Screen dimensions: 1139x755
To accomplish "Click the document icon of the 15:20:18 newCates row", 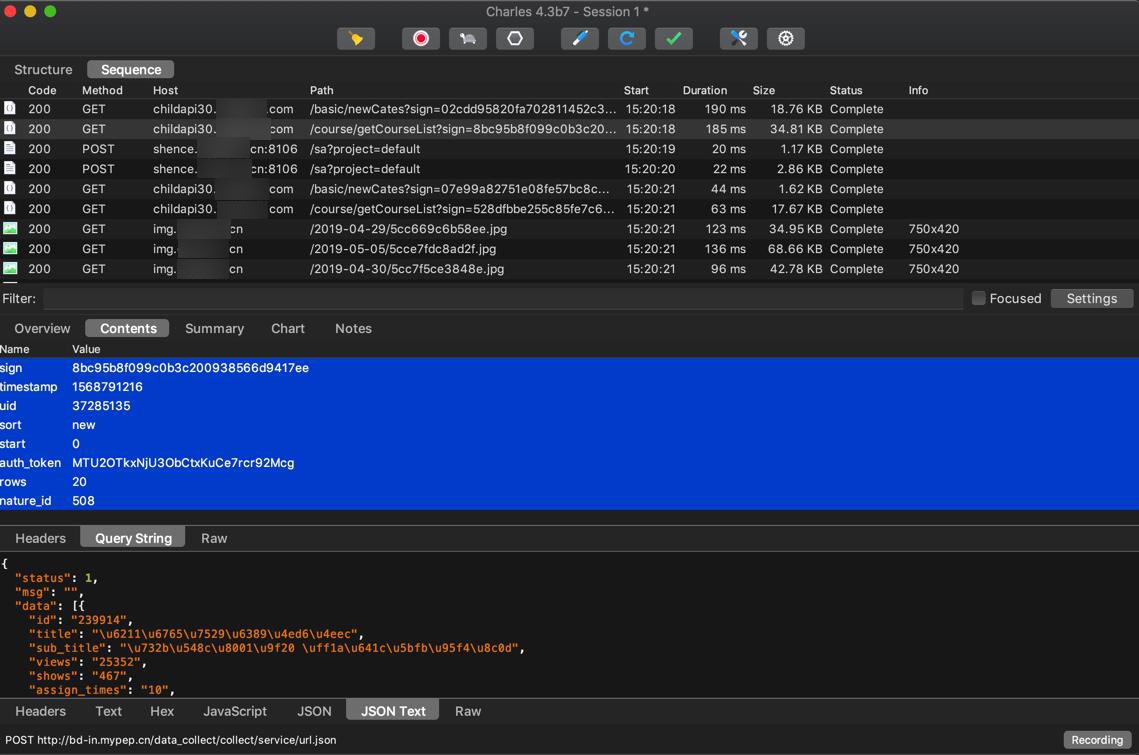I will coord(9,108).
